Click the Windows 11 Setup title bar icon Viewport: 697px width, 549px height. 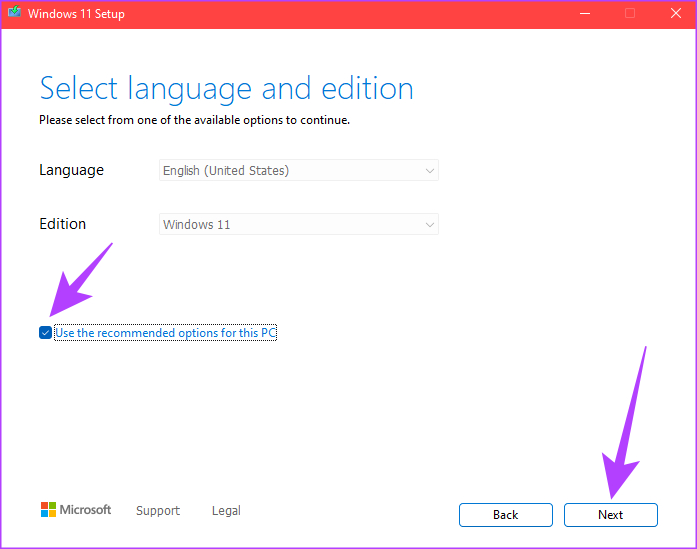pos(14,12)
